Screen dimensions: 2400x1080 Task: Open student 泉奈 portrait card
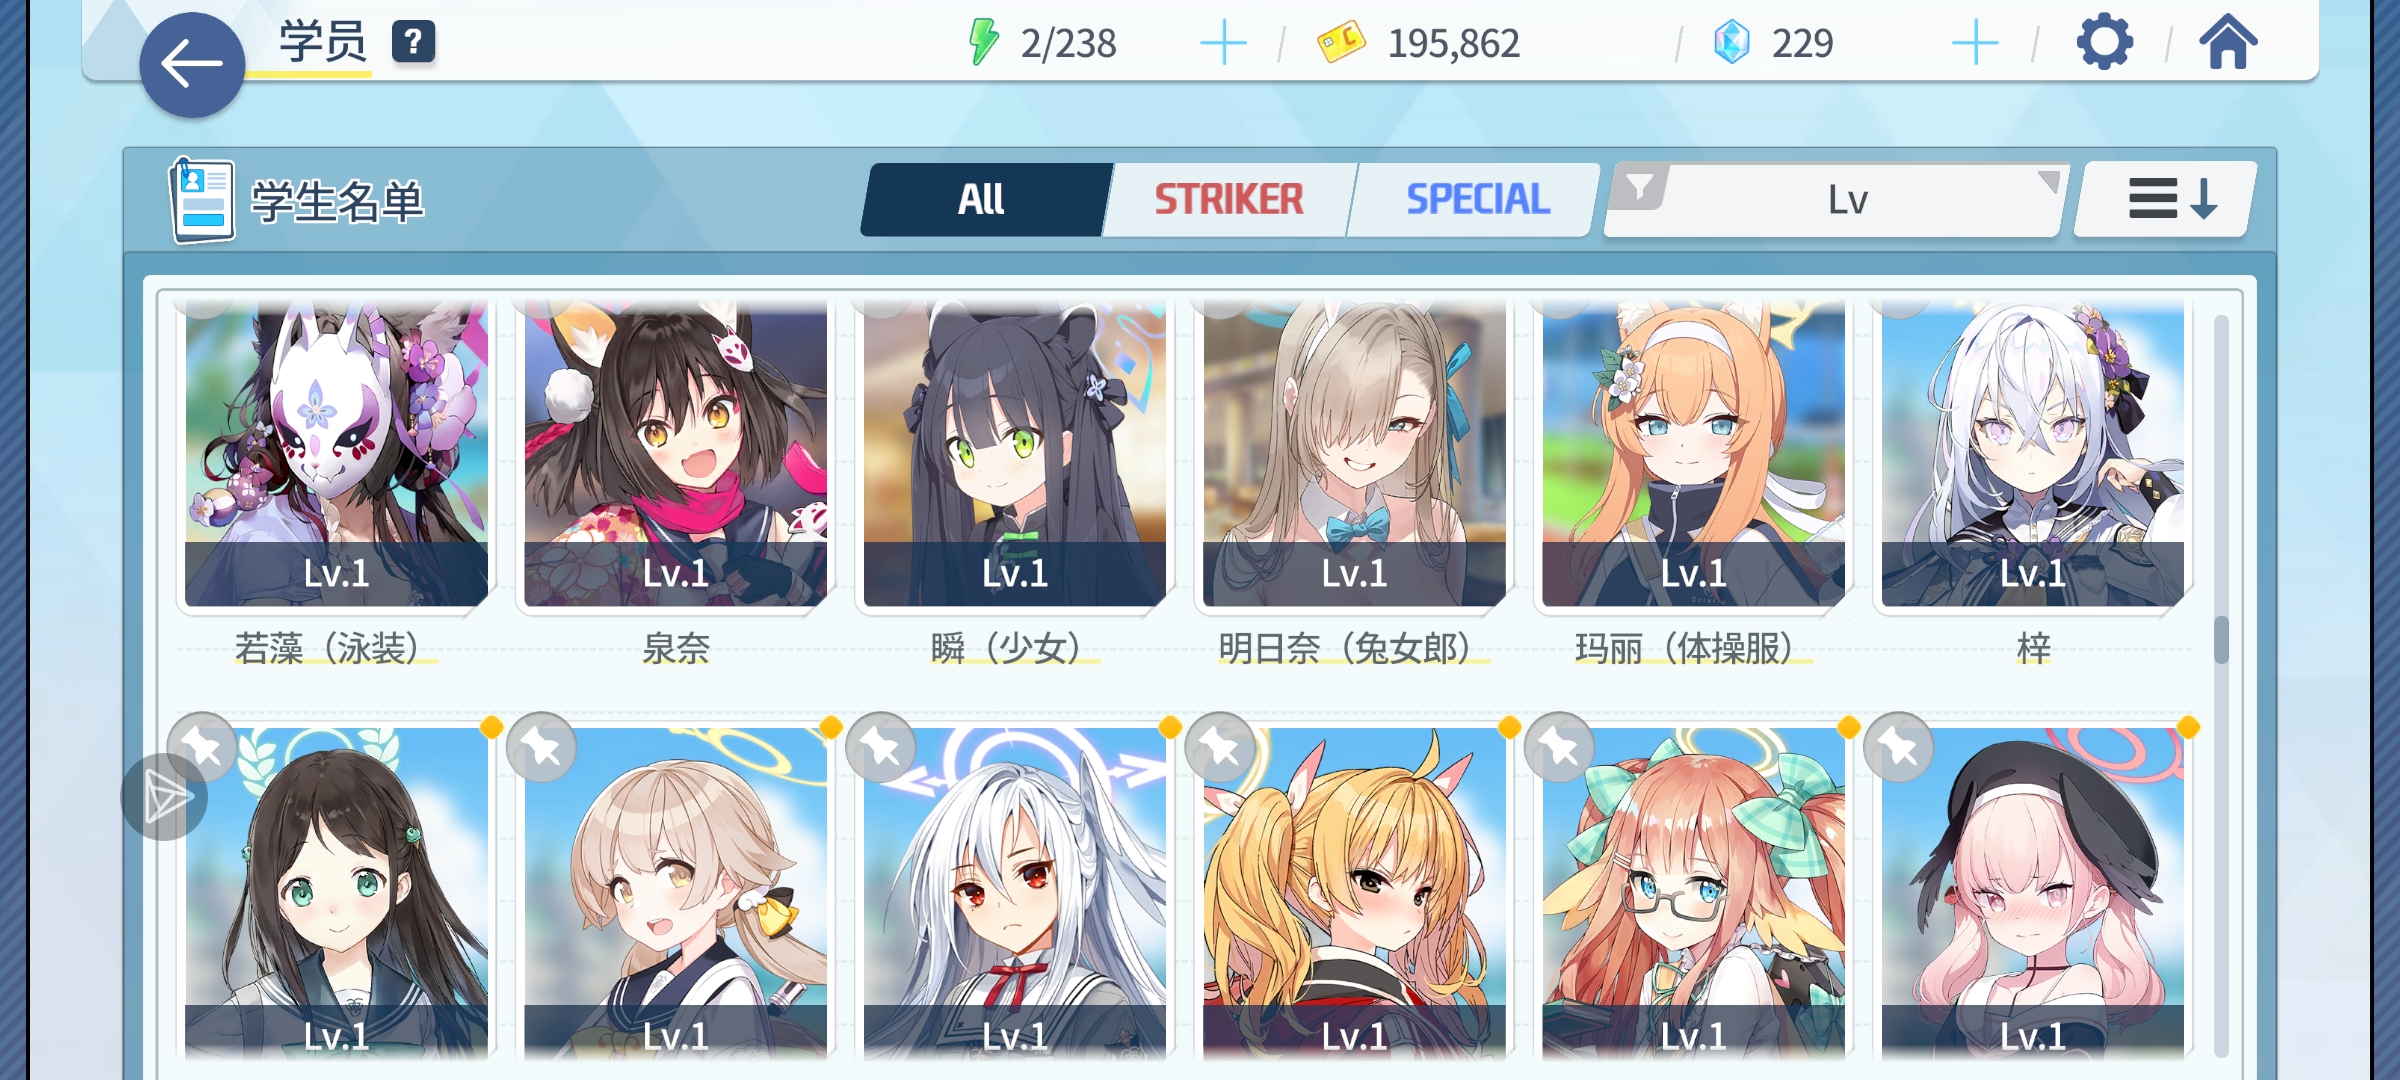coord(675,455)
